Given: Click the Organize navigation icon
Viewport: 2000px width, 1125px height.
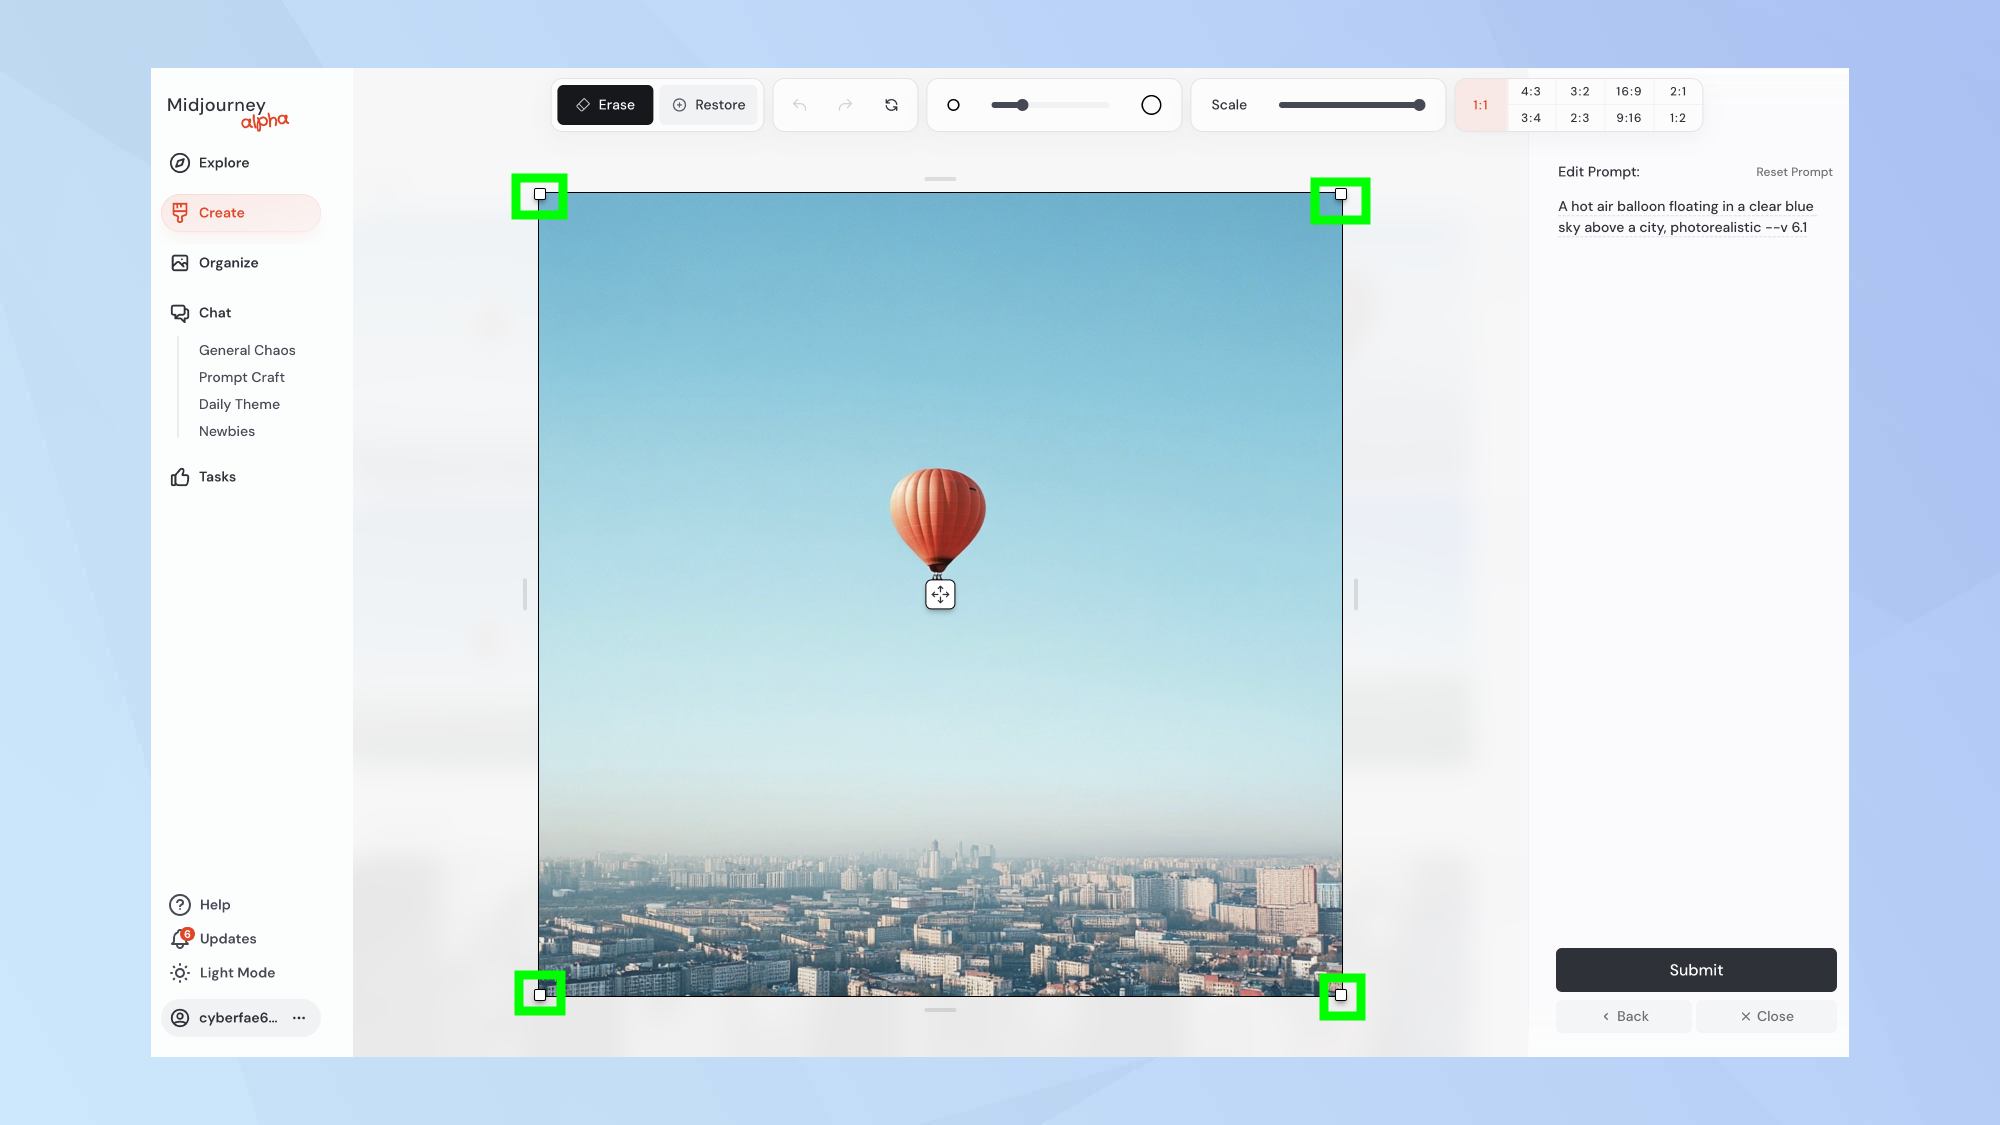Looking at the screenshot, I should click(179, 262).
